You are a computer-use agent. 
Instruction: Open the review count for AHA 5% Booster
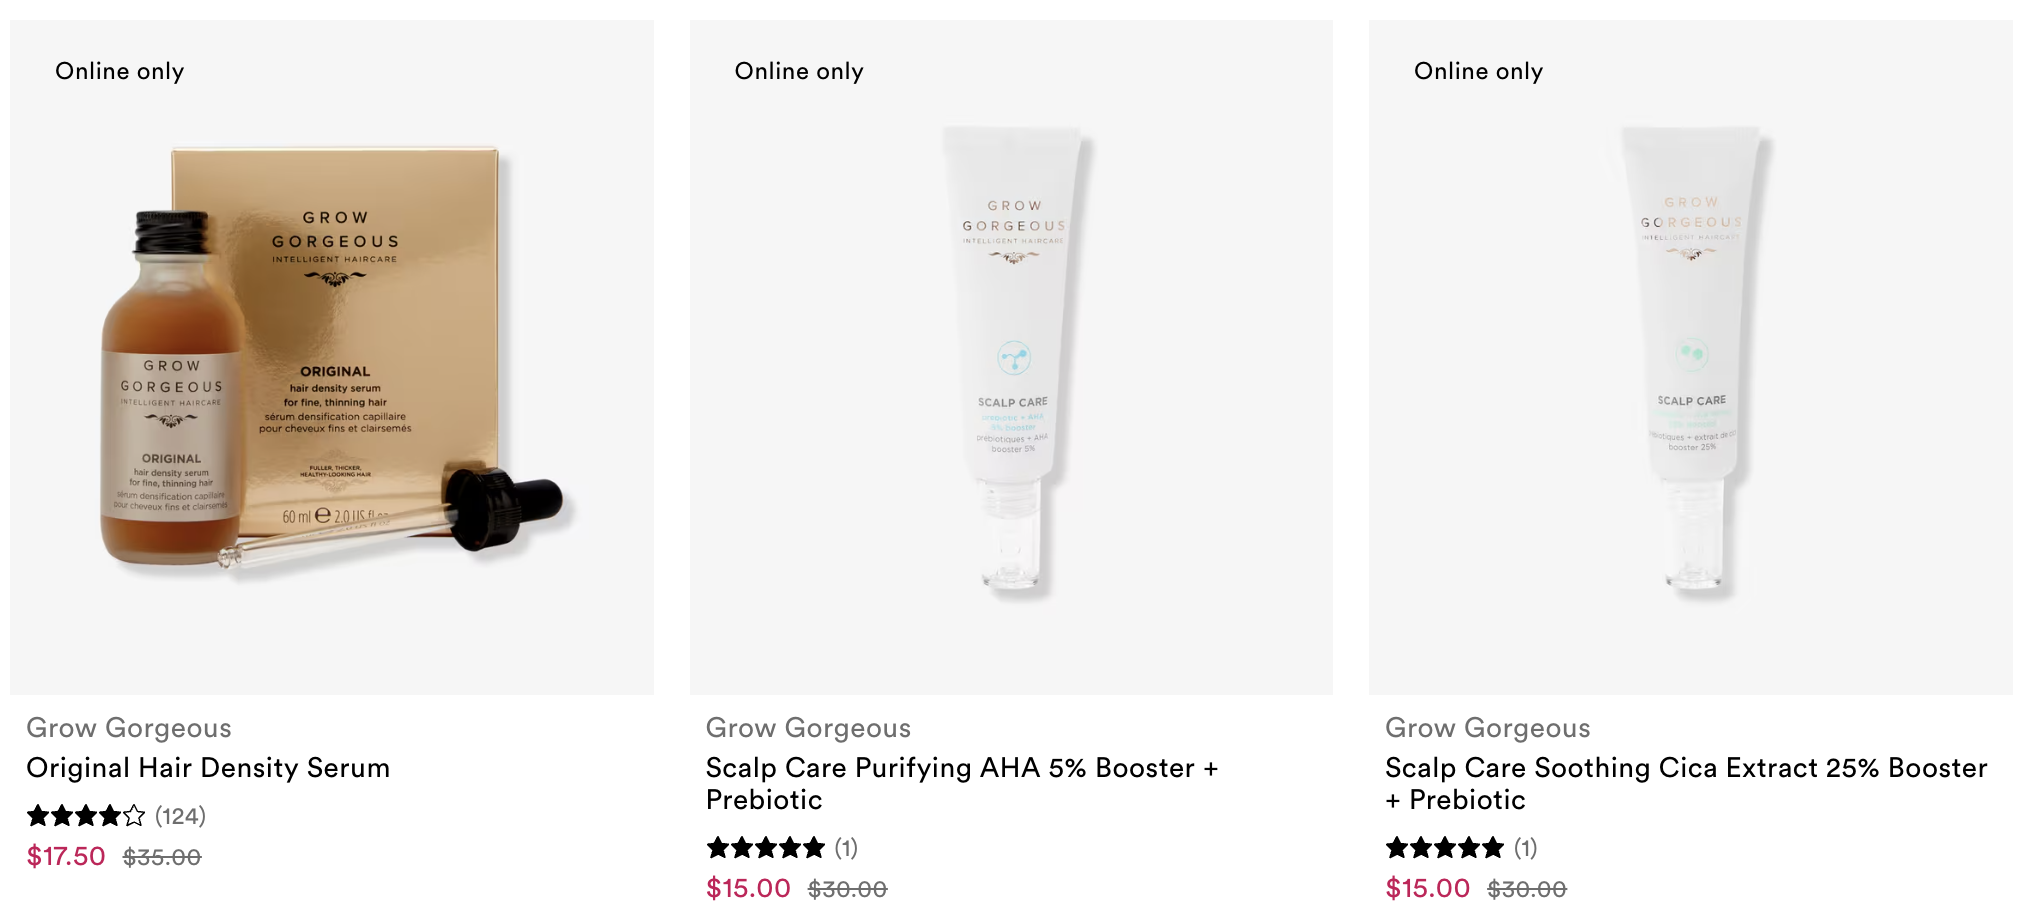point(846,848)
